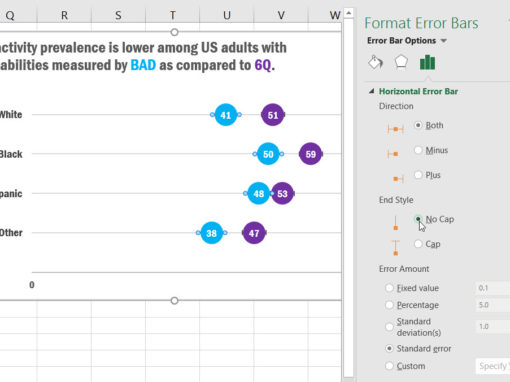Click the Both direction error bar icon
The width and height of the screenshot is (510, 382).
[395, 129]
